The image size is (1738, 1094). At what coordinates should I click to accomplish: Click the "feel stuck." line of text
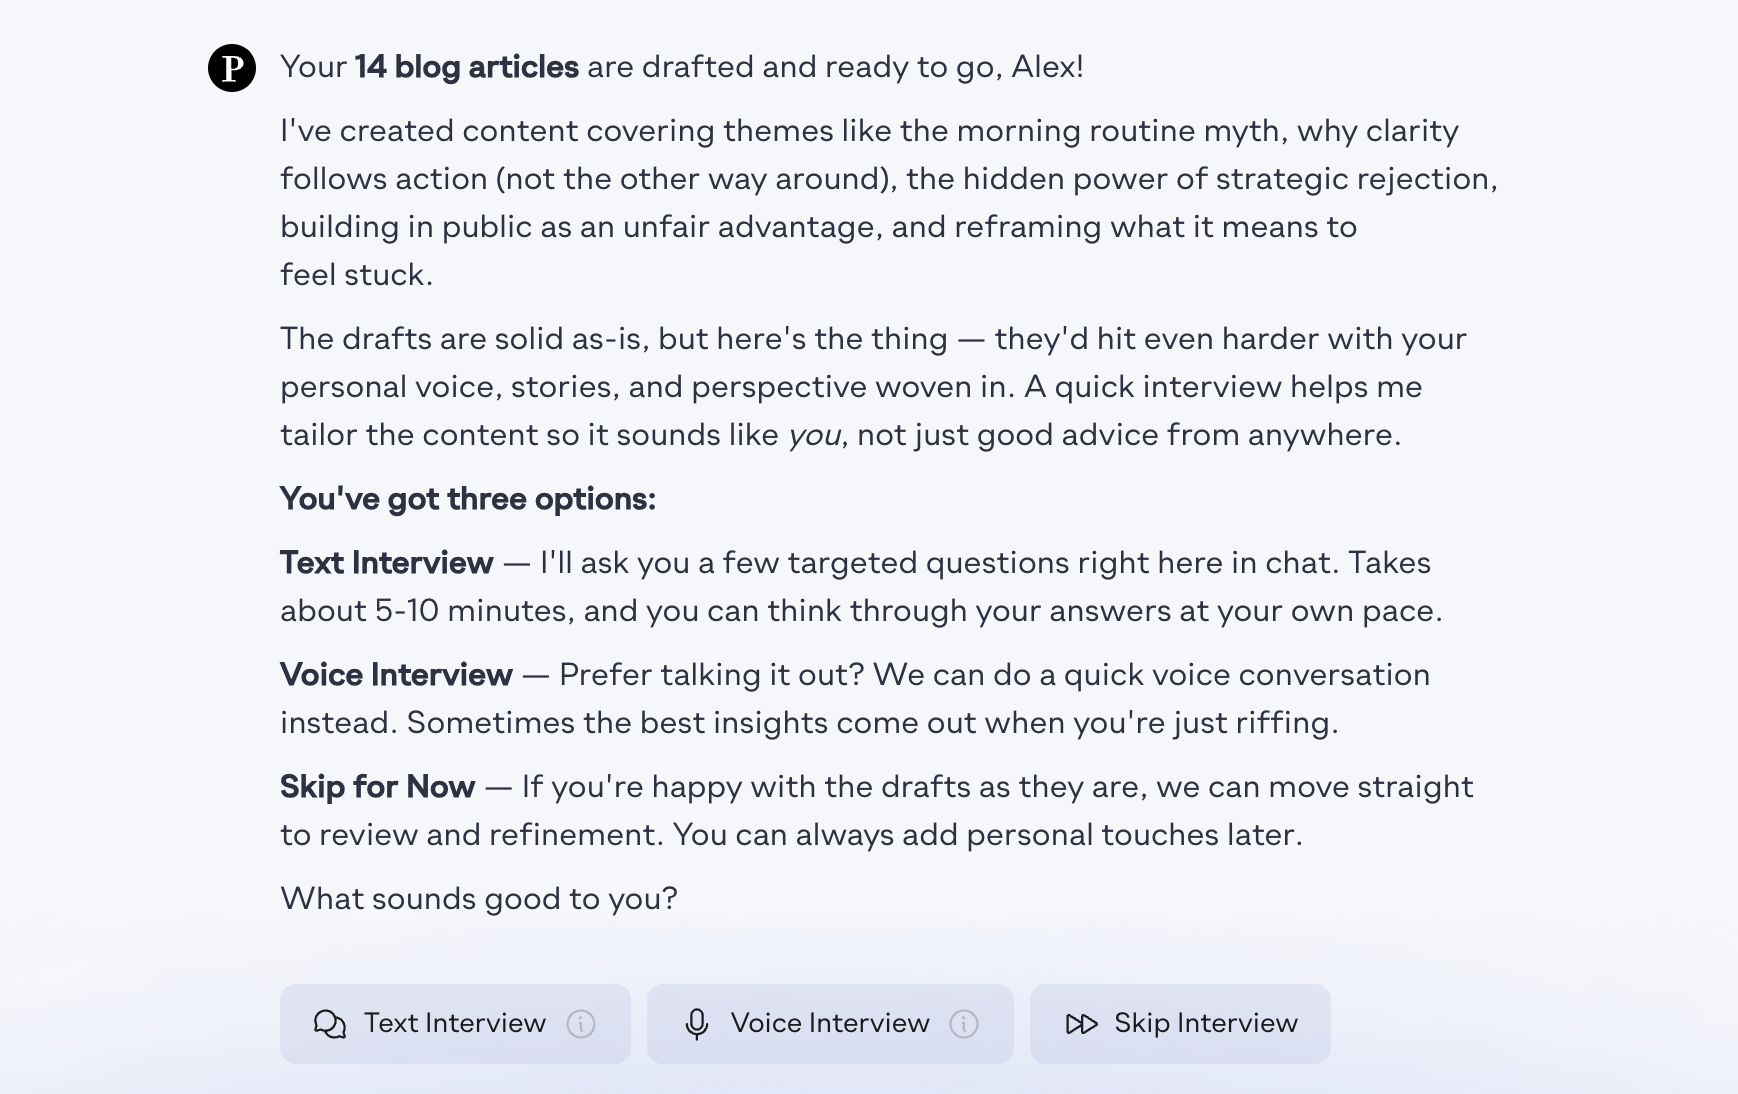click(x=356, y=275)
